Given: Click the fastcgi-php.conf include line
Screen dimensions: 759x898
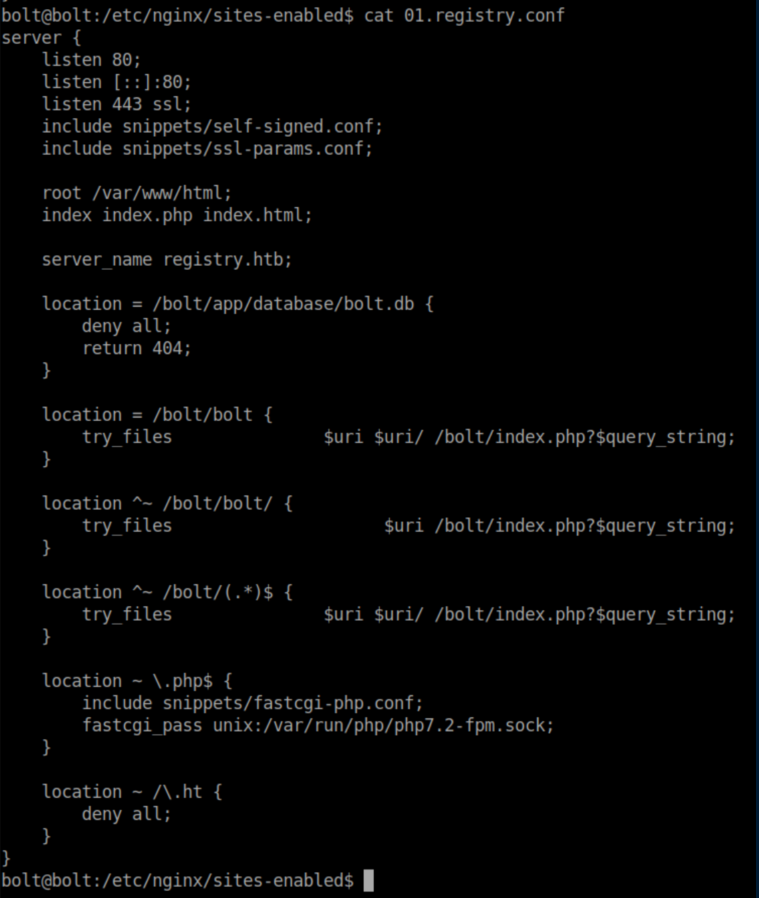Looking at the screenshot, I should (x=252, y=702).
